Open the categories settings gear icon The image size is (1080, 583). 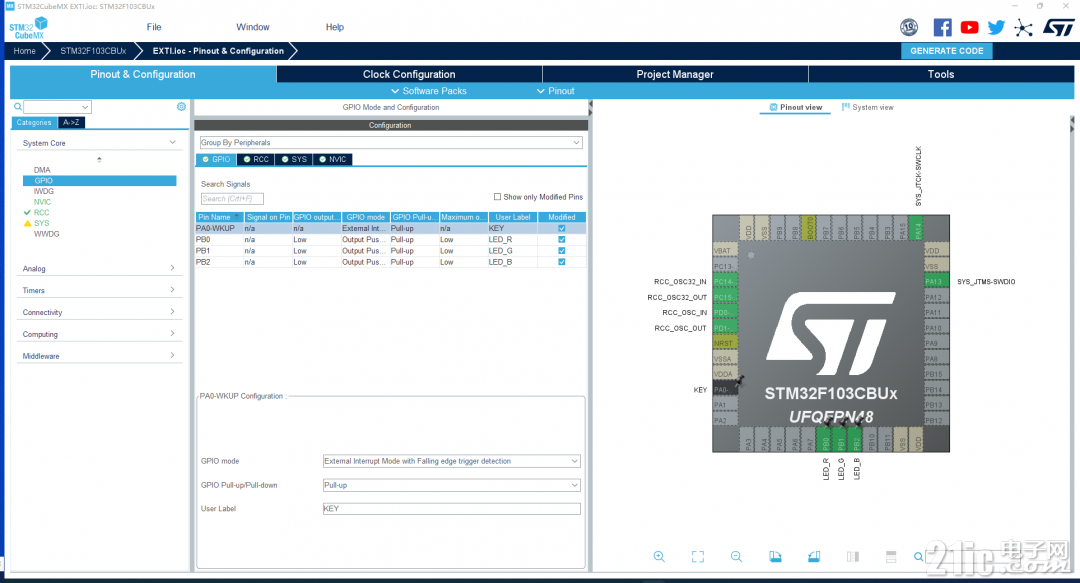click(181, 107)
